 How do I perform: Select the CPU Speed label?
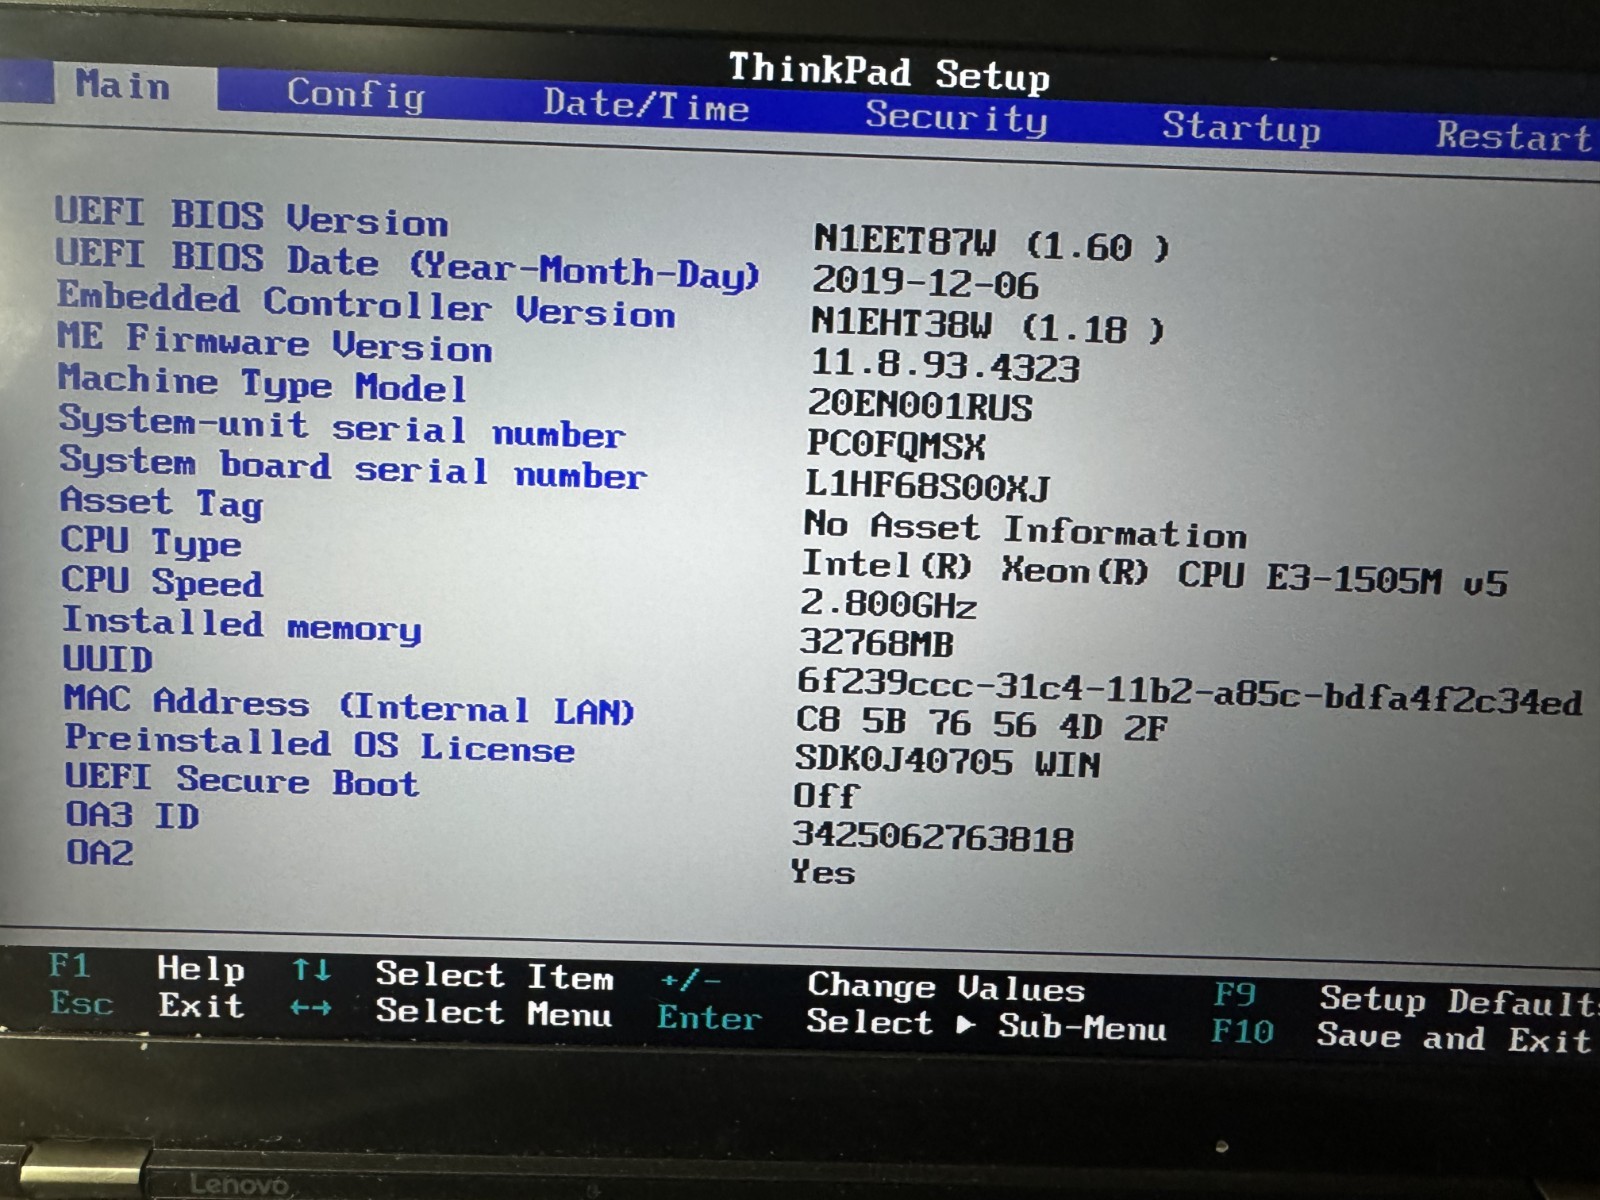(x=162, y=582)
